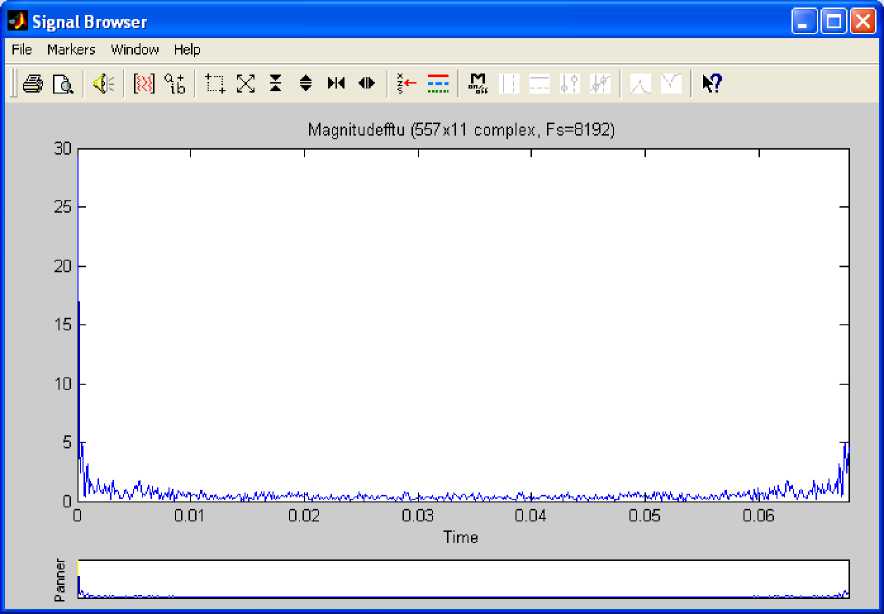The image size is (884, 614).
Task: Close the Signal Browser window
Action: pos(863,22)
